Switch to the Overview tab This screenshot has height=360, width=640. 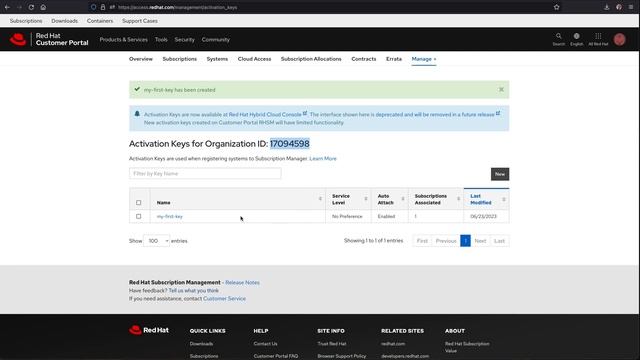click(x=141, y=59)
